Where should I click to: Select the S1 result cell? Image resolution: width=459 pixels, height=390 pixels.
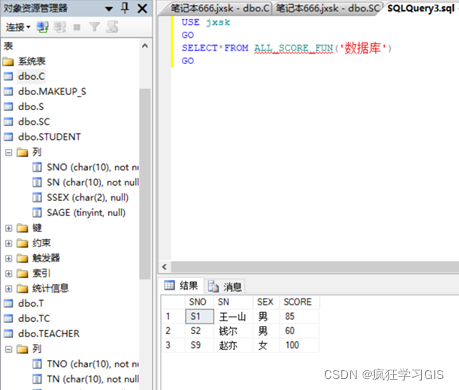point(199,316)
